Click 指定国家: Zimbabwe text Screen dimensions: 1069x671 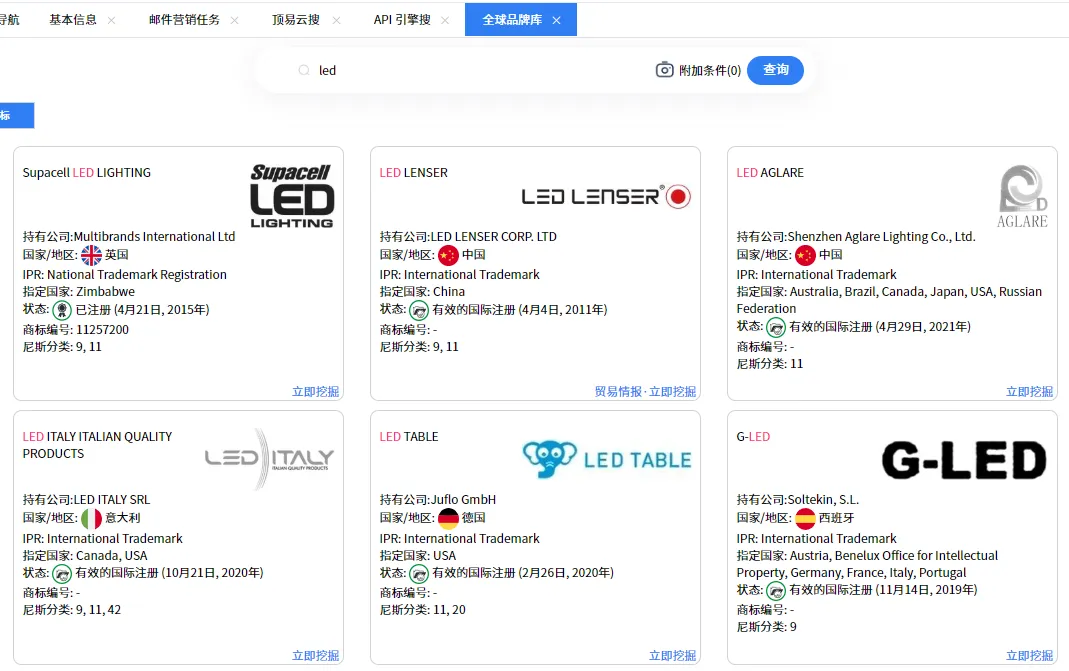79,292
